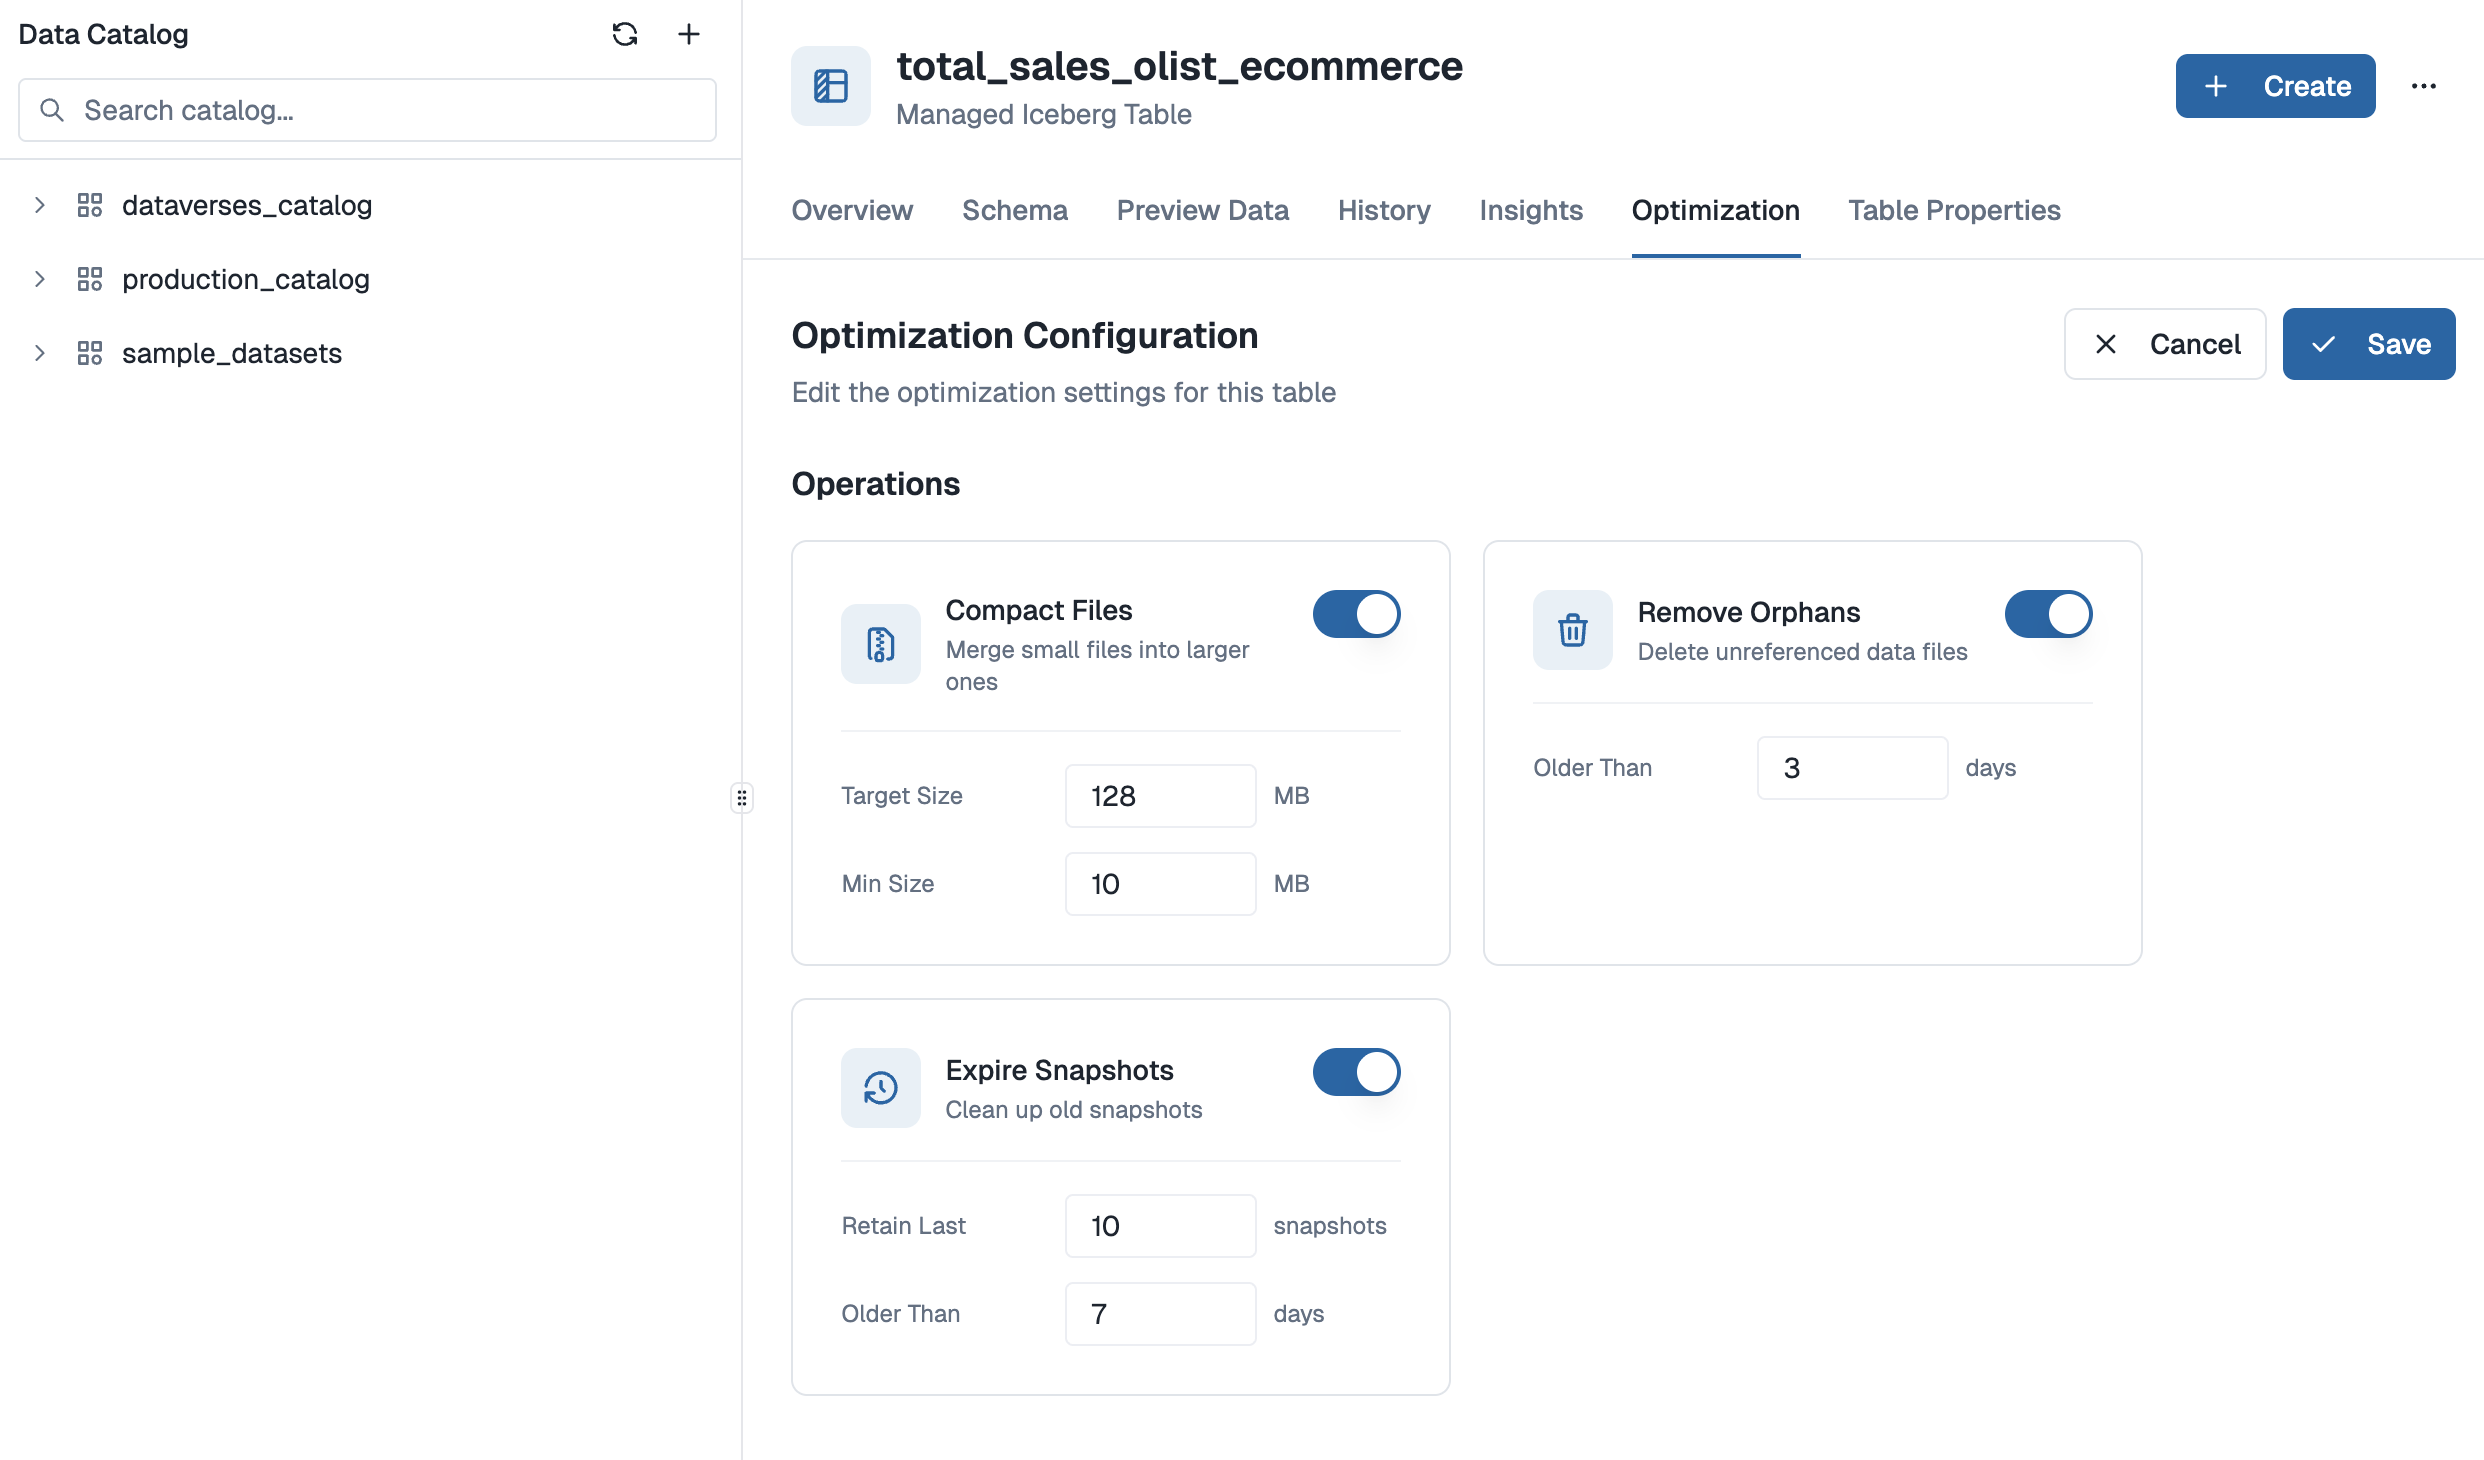Click the Compact Files zip icon
This screenshot has height=1460, width=2484.
point(881,644)
